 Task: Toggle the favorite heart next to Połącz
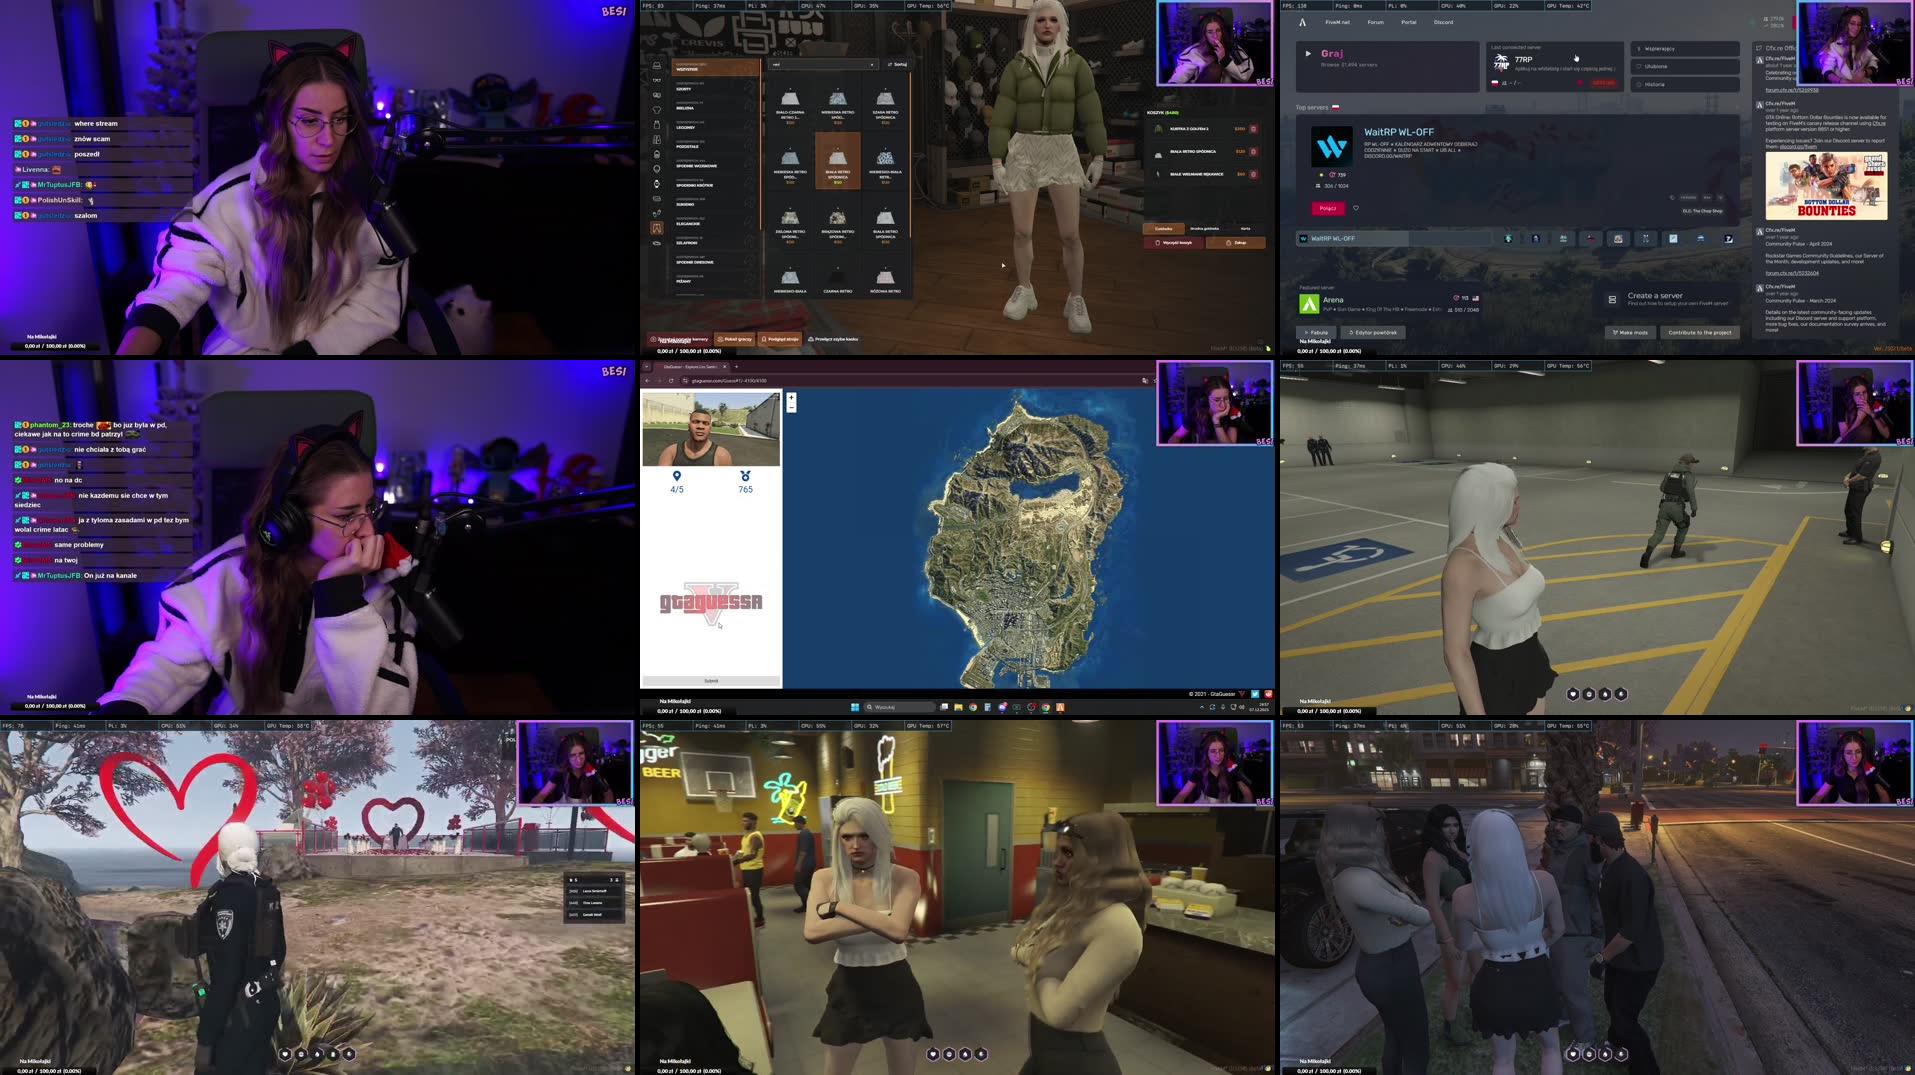pos(1356,207)
